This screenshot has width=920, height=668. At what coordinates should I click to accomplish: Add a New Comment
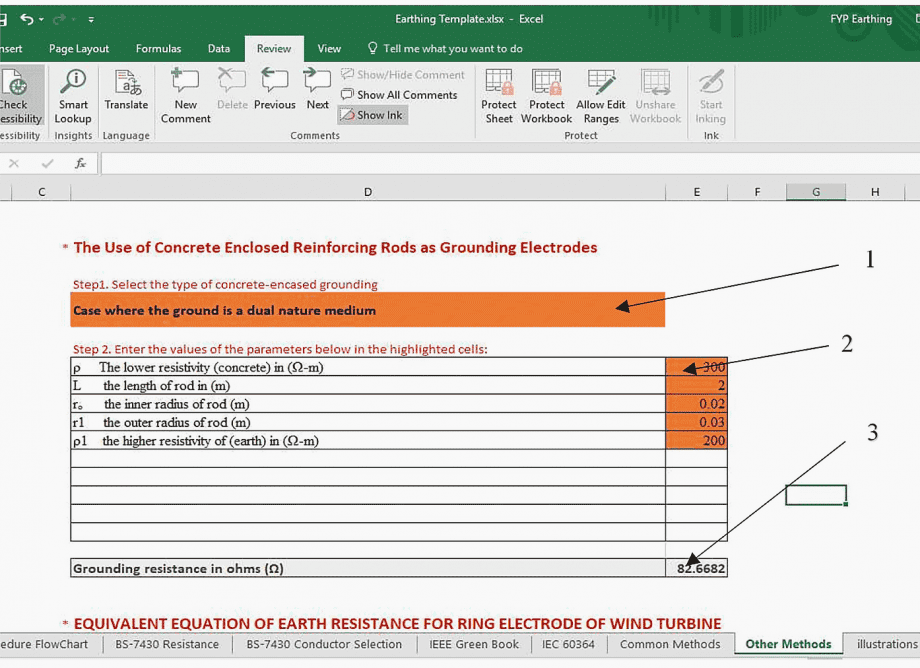(185, 97)
